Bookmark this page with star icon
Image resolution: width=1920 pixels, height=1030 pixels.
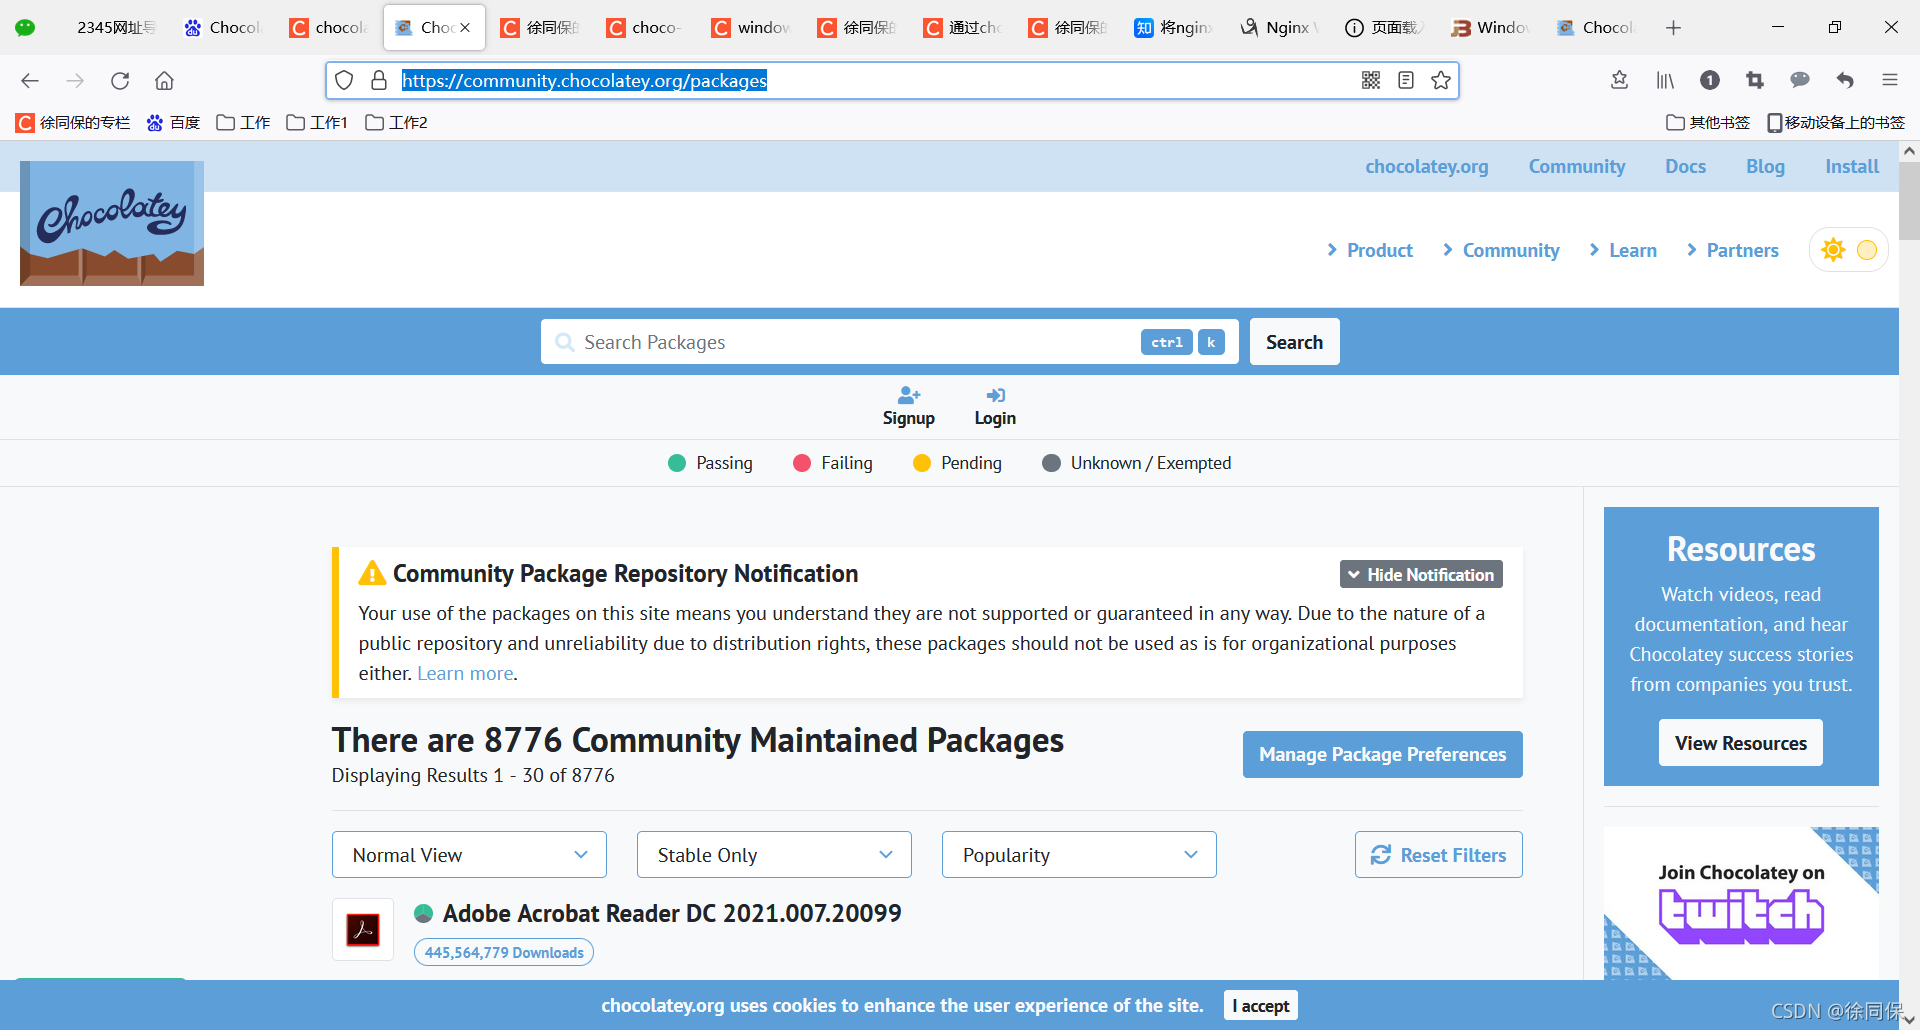1441,80
